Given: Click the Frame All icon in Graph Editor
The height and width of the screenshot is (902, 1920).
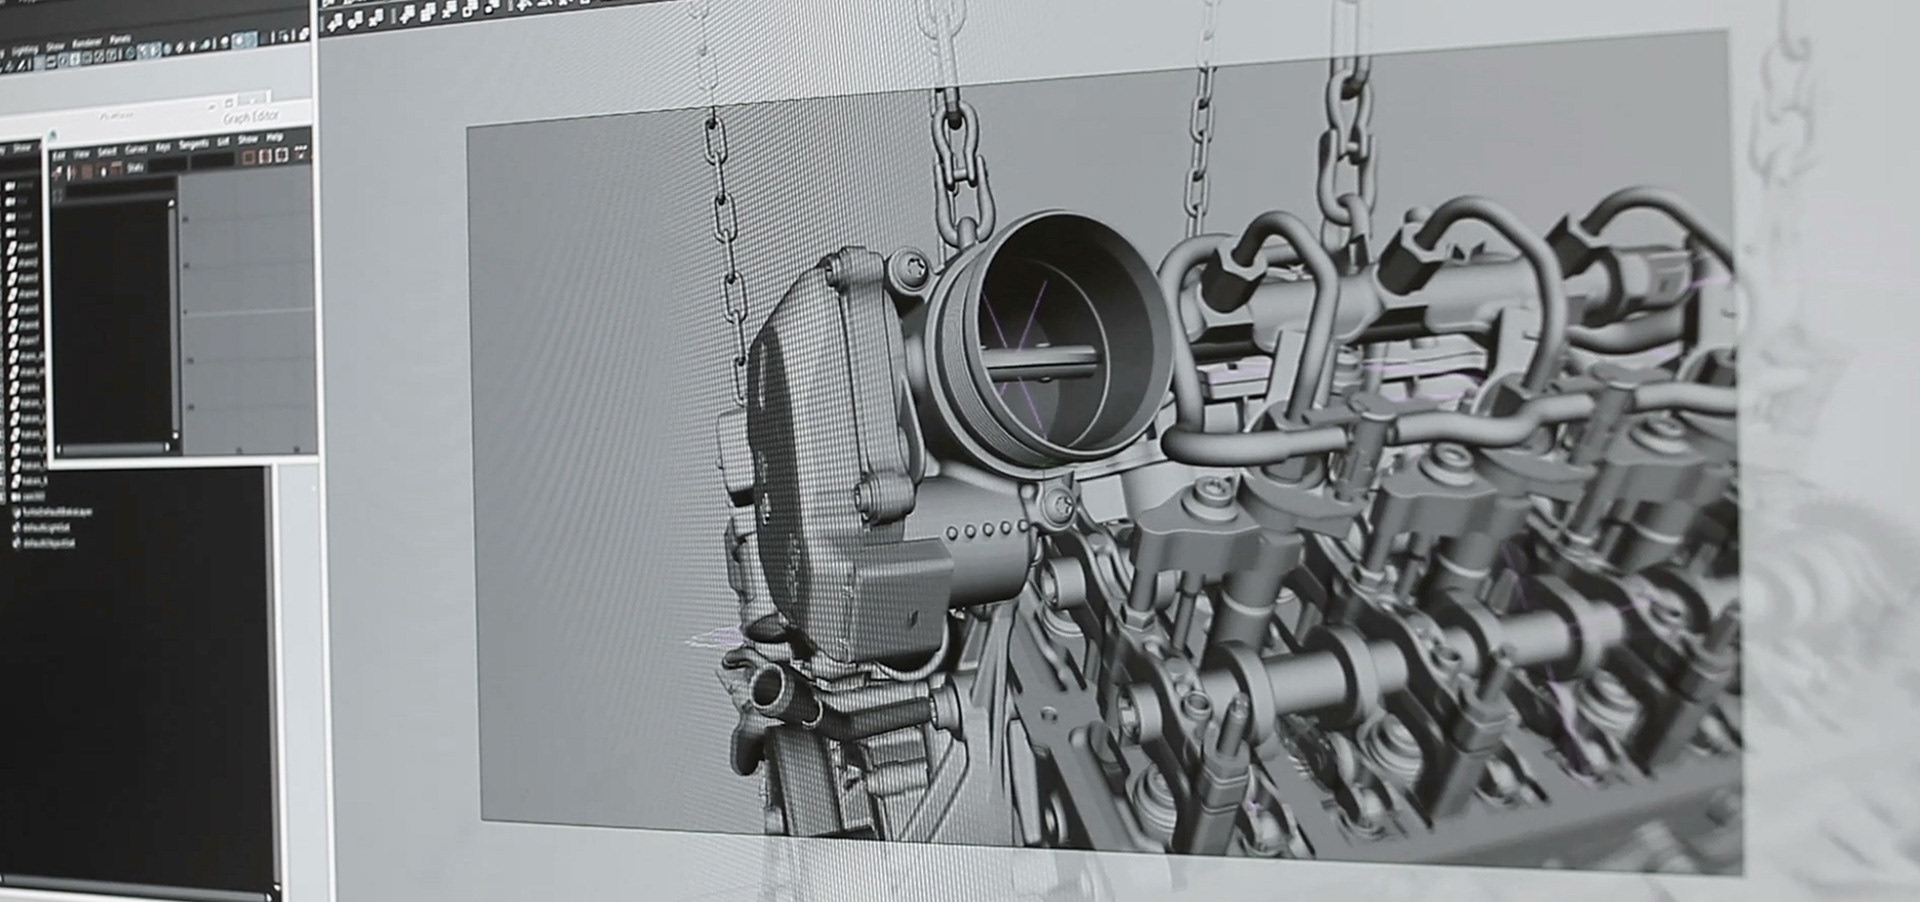Looking at the screenshot, I should (x=248, y=157).
